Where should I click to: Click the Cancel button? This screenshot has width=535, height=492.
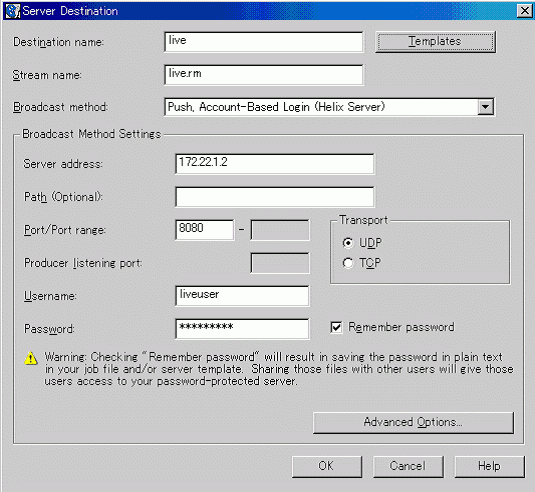pos(408,466)
